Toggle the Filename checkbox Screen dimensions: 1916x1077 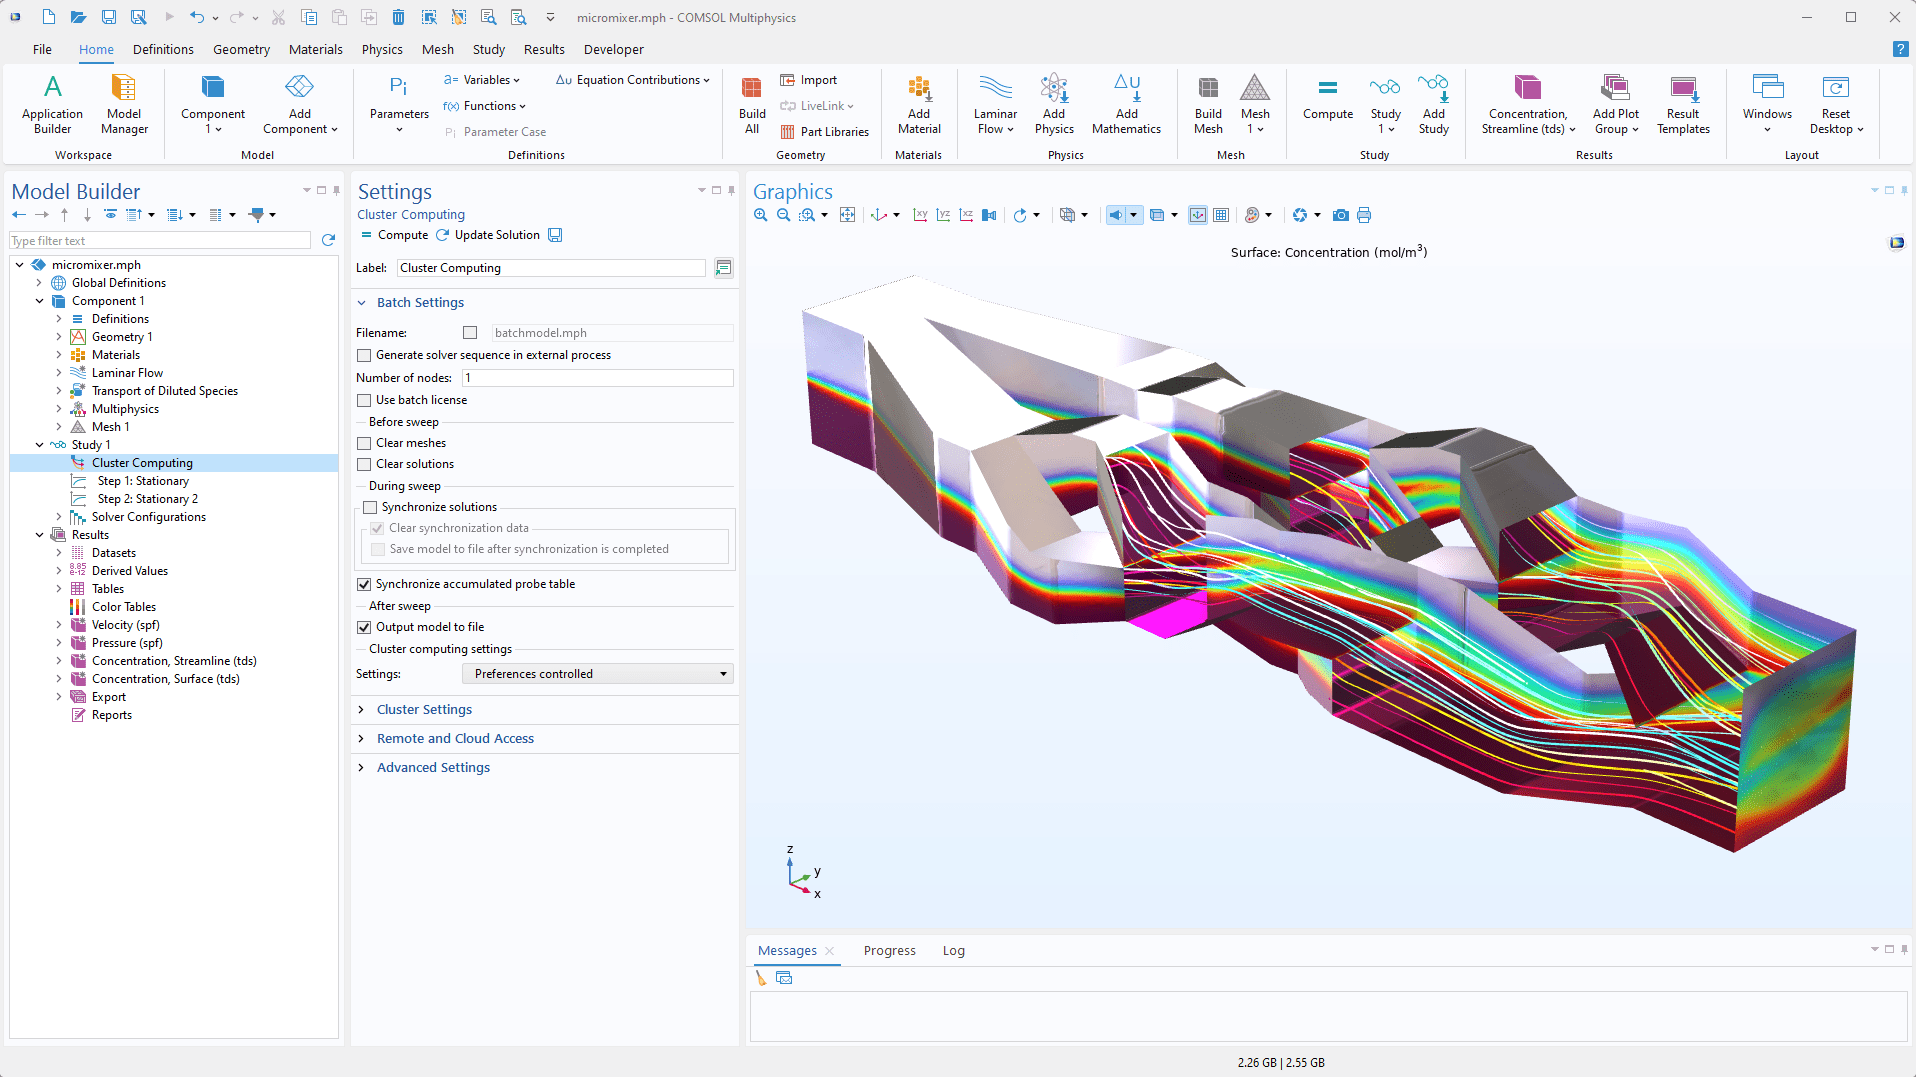coord(470,333)
